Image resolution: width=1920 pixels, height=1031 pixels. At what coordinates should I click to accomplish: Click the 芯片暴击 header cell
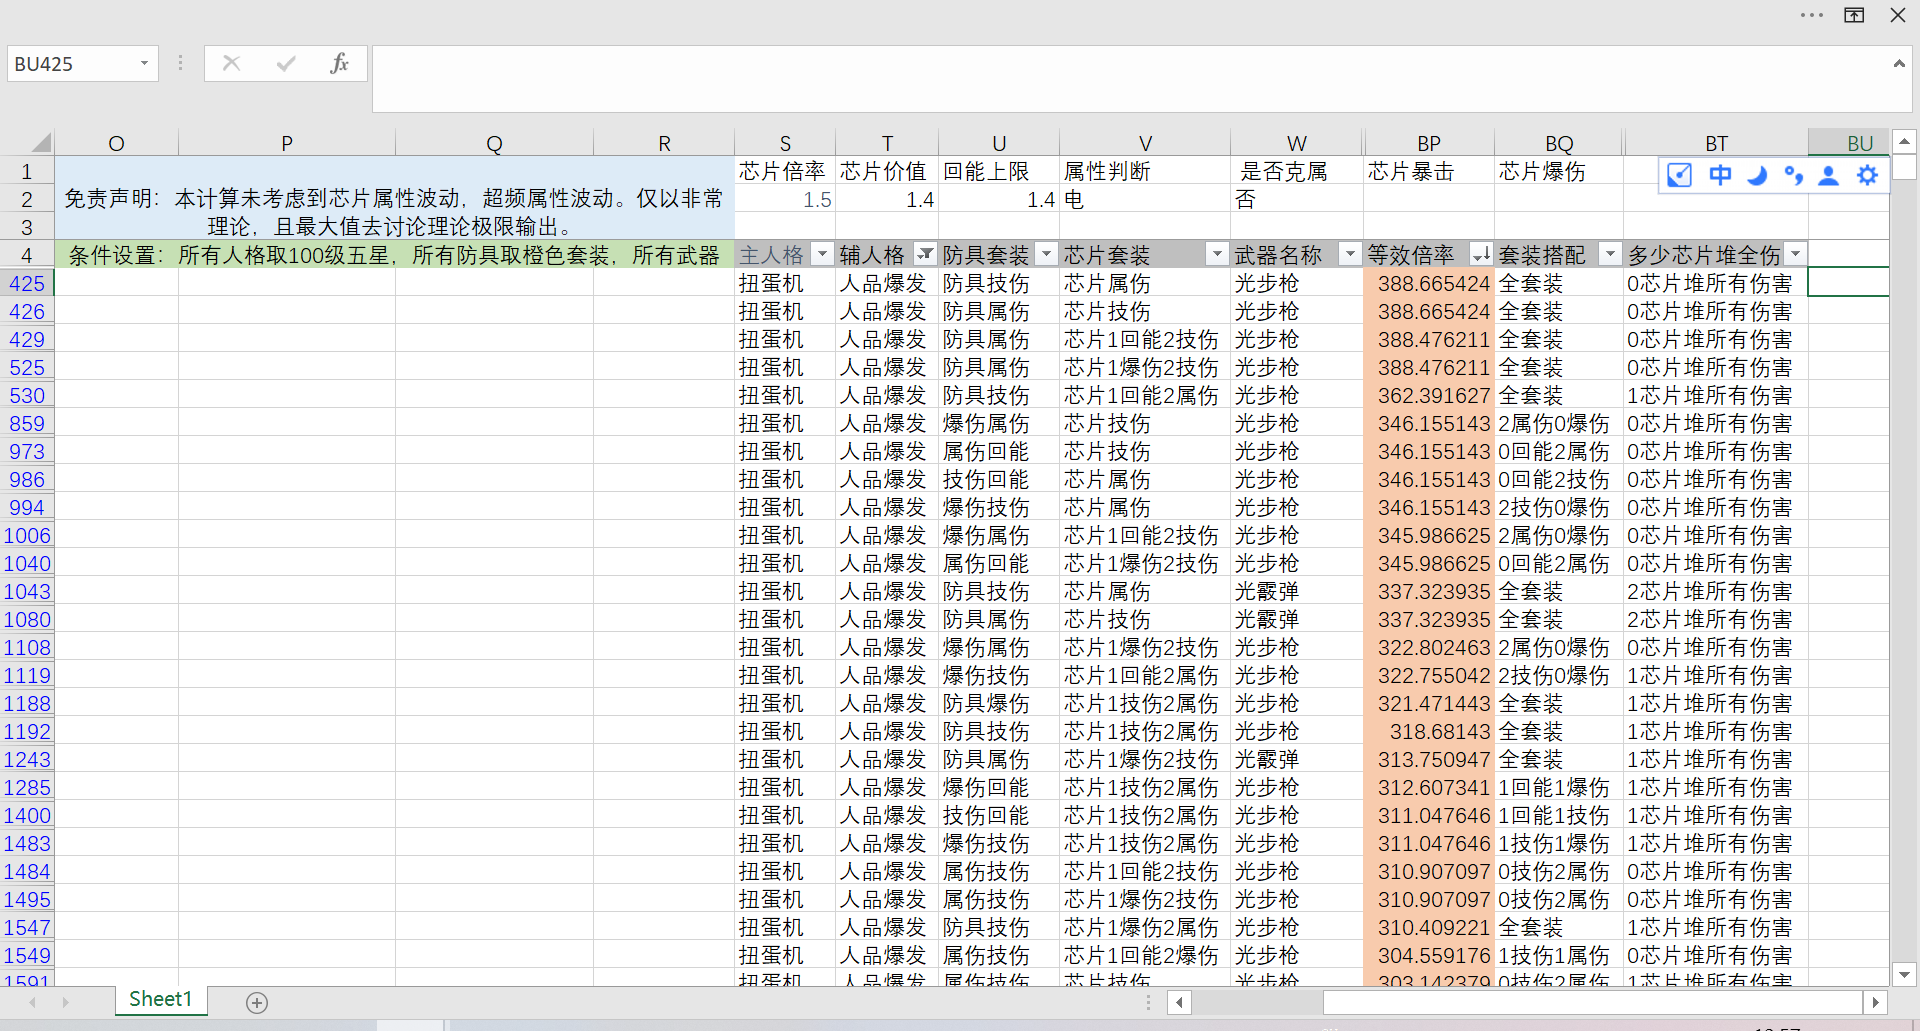point(1429,171)
